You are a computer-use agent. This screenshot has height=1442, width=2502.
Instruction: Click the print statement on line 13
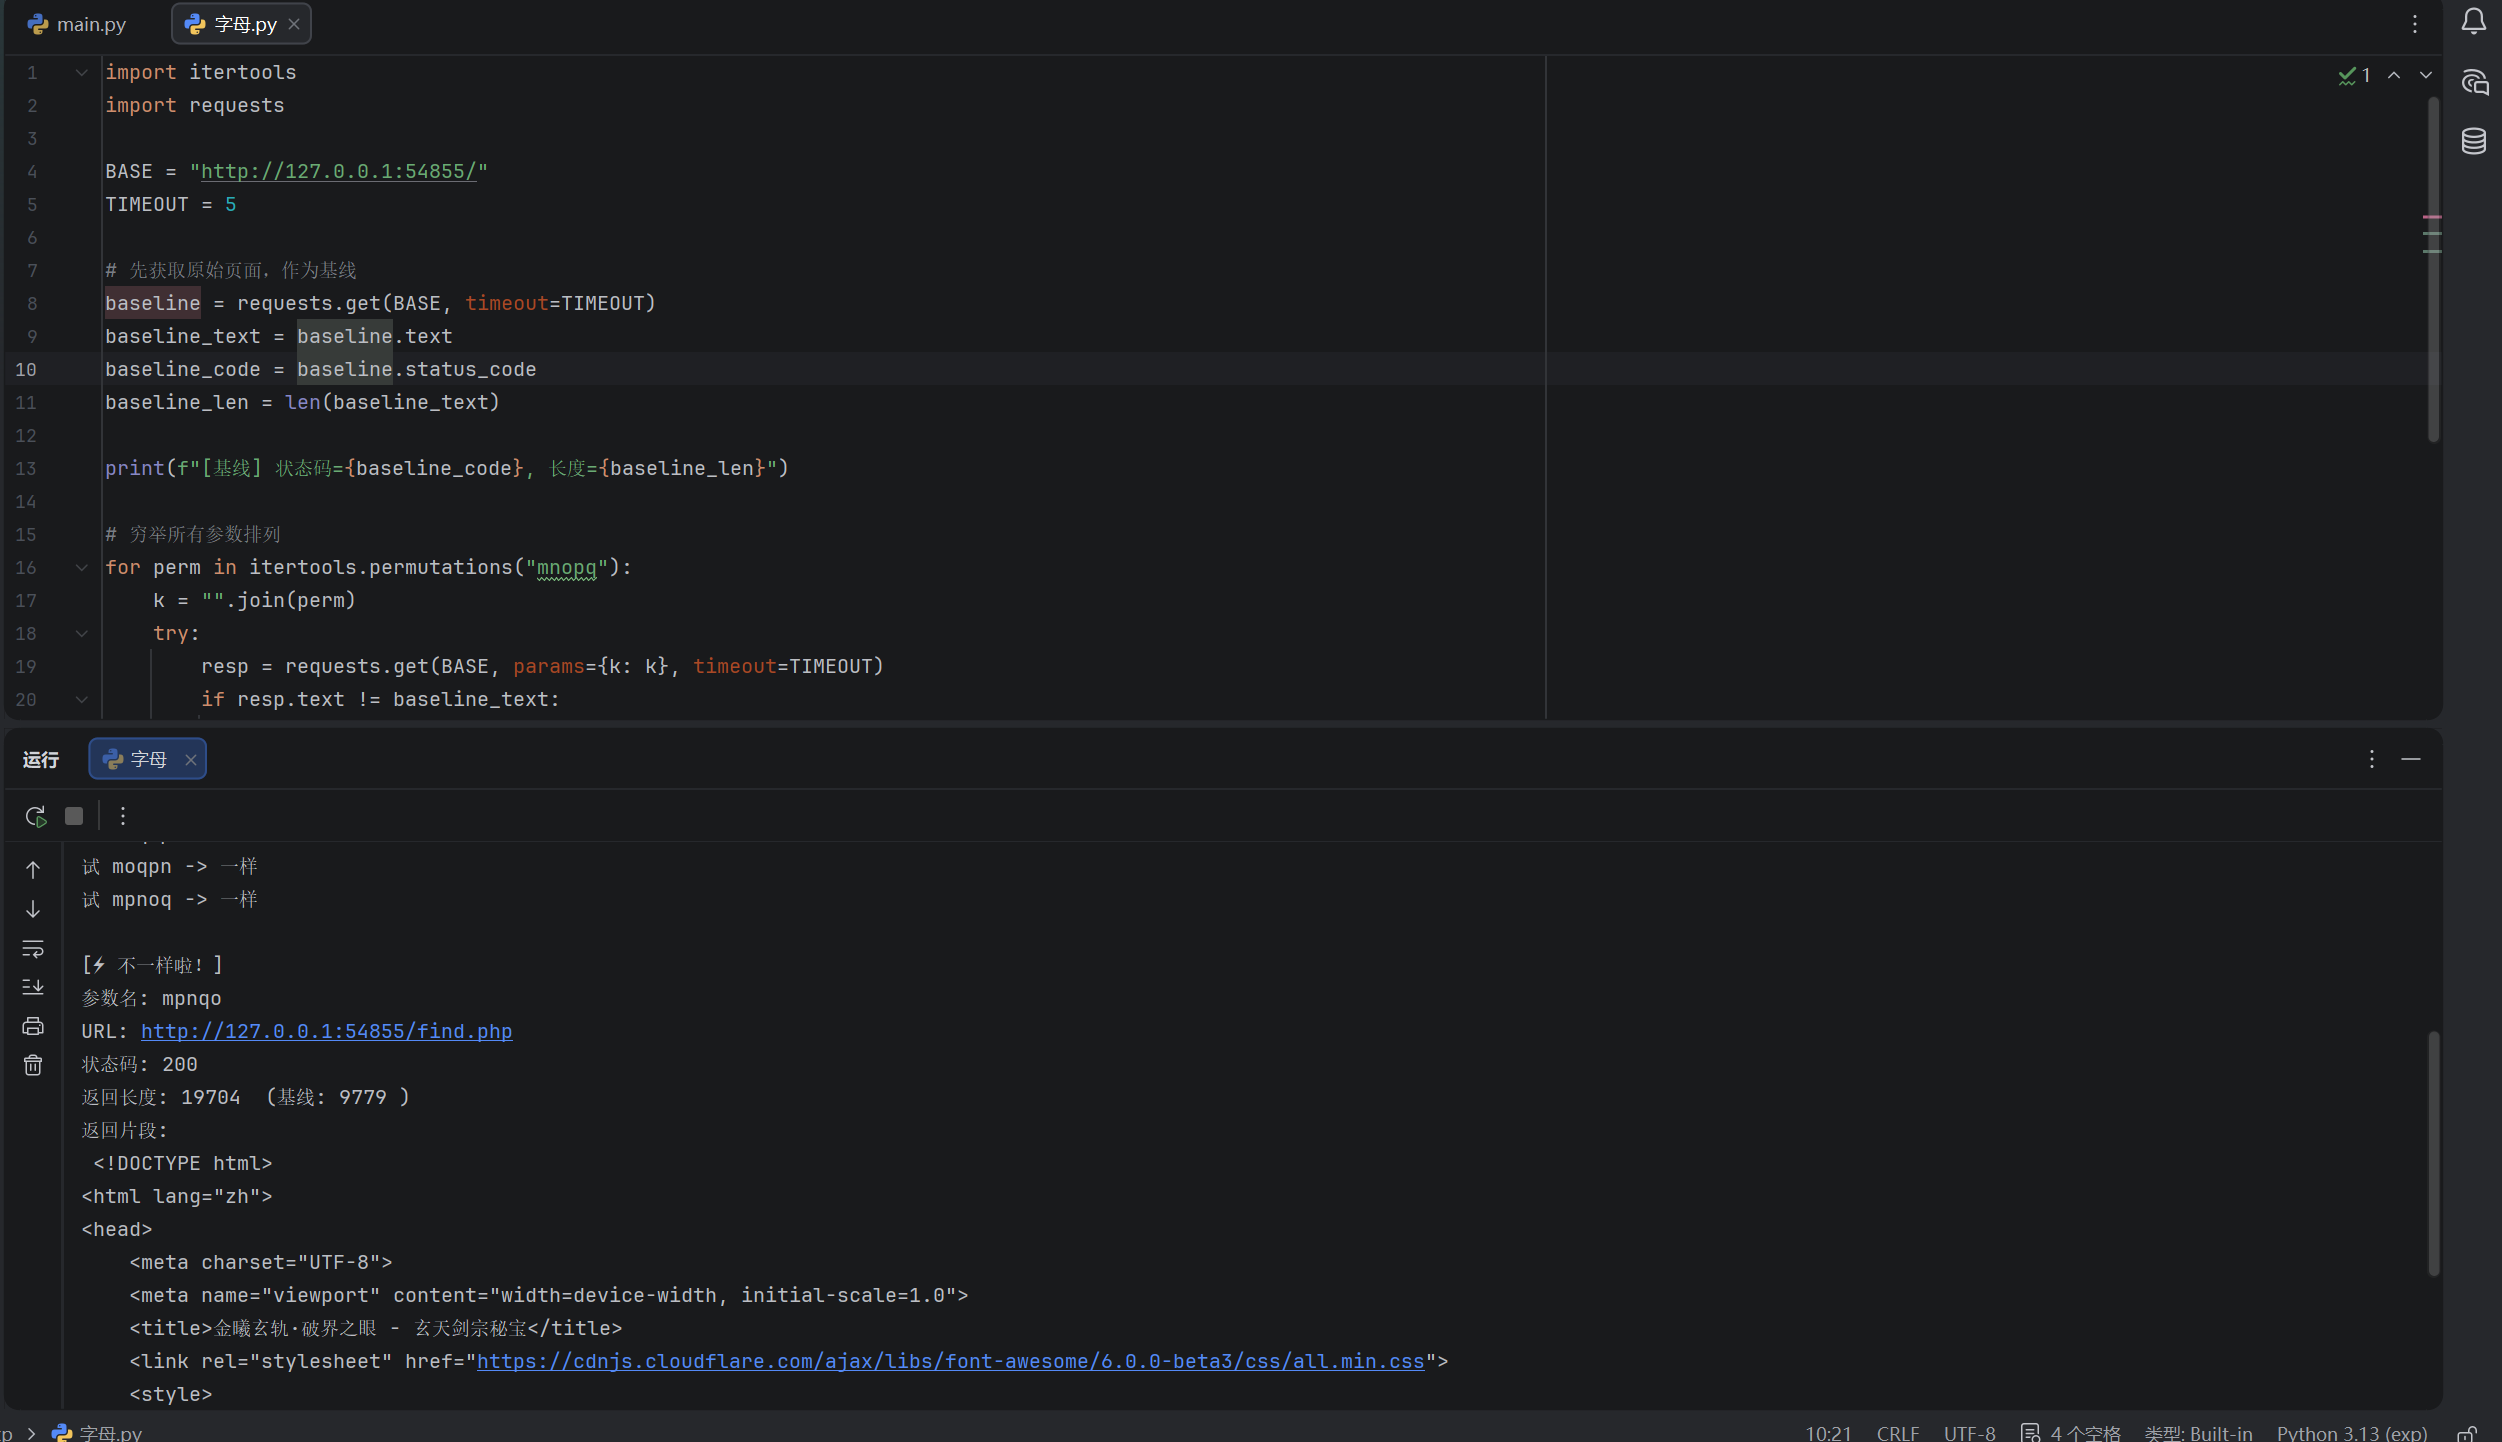click(447, 468)
